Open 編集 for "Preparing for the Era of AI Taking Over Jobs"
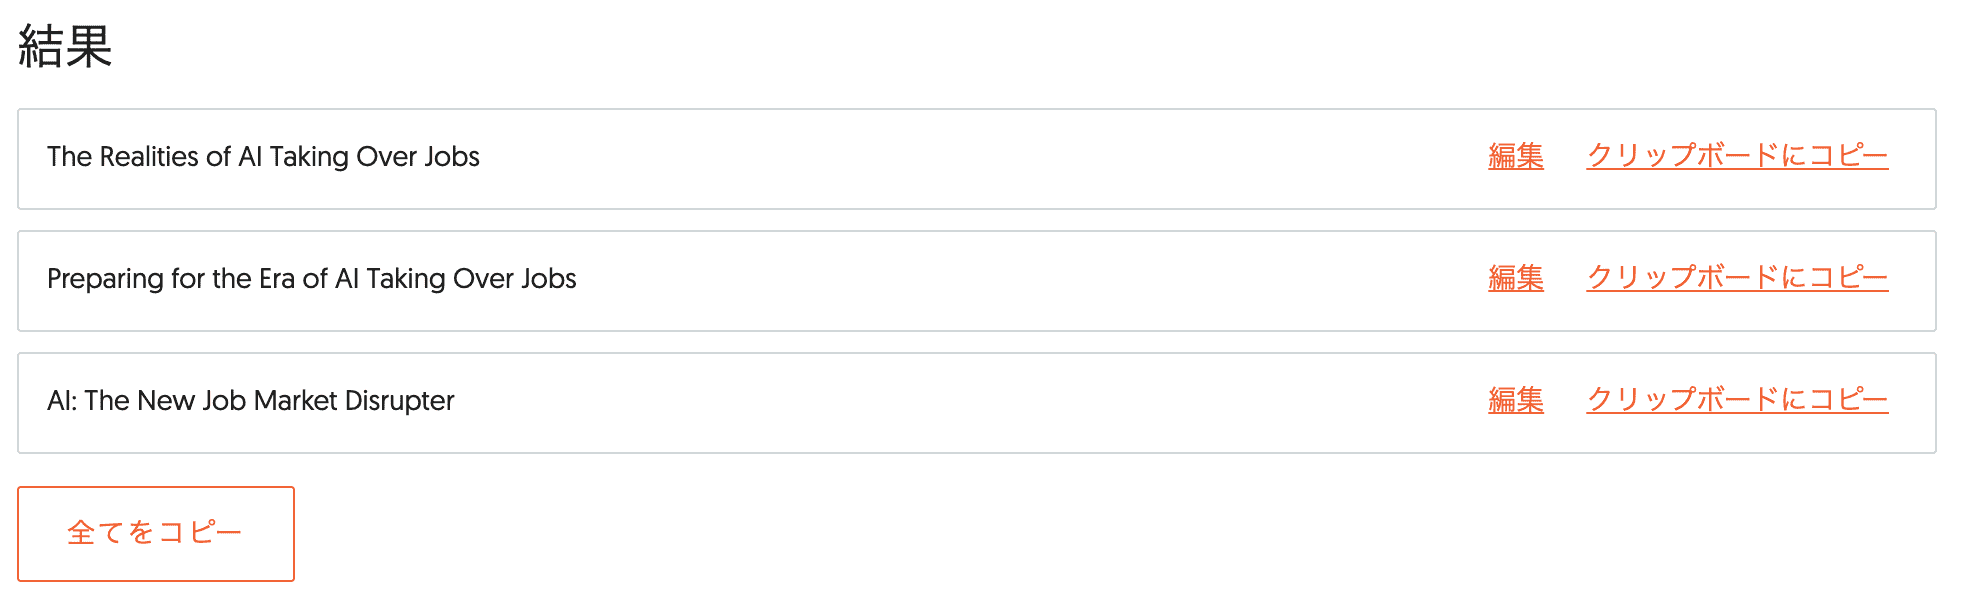 [x=1514, y=279]
